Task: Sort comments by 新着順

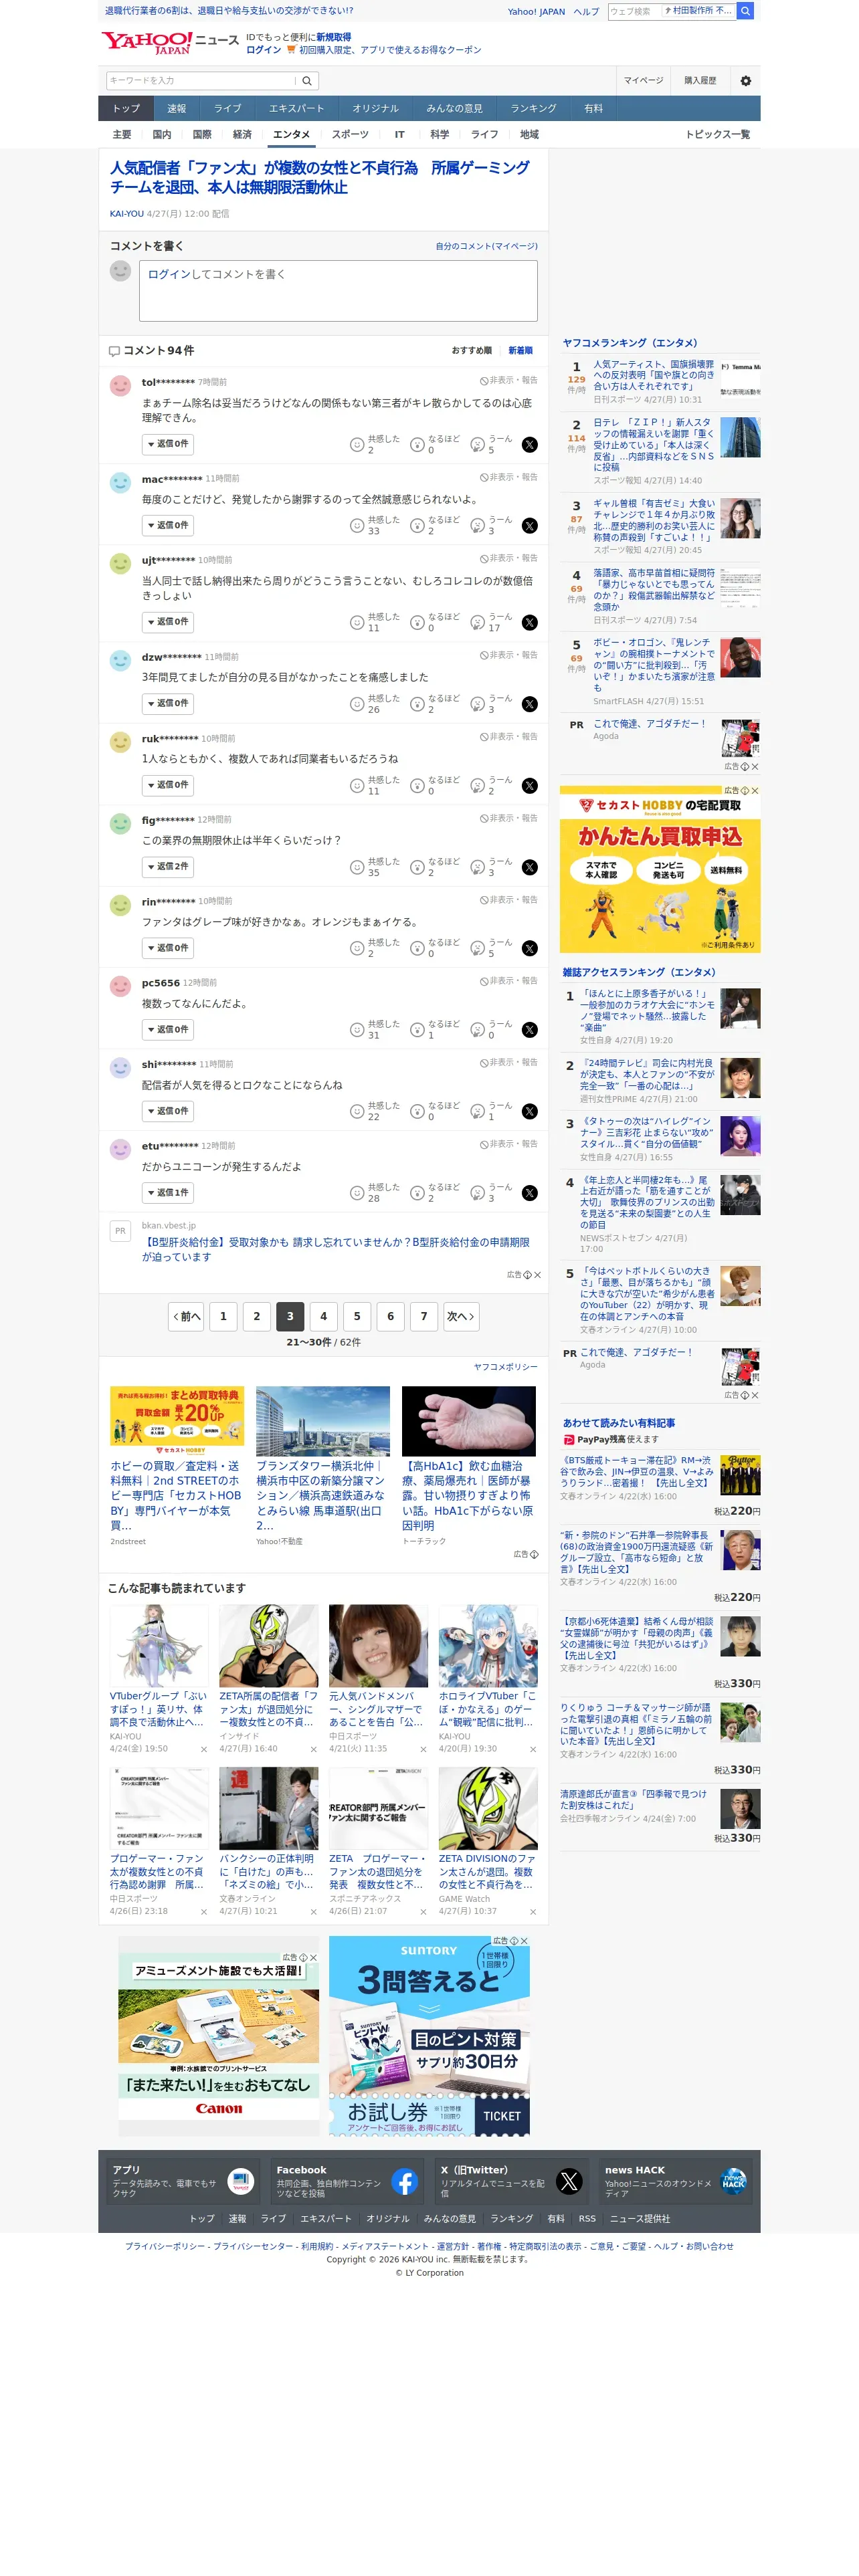Action: [x=520, y=351]
